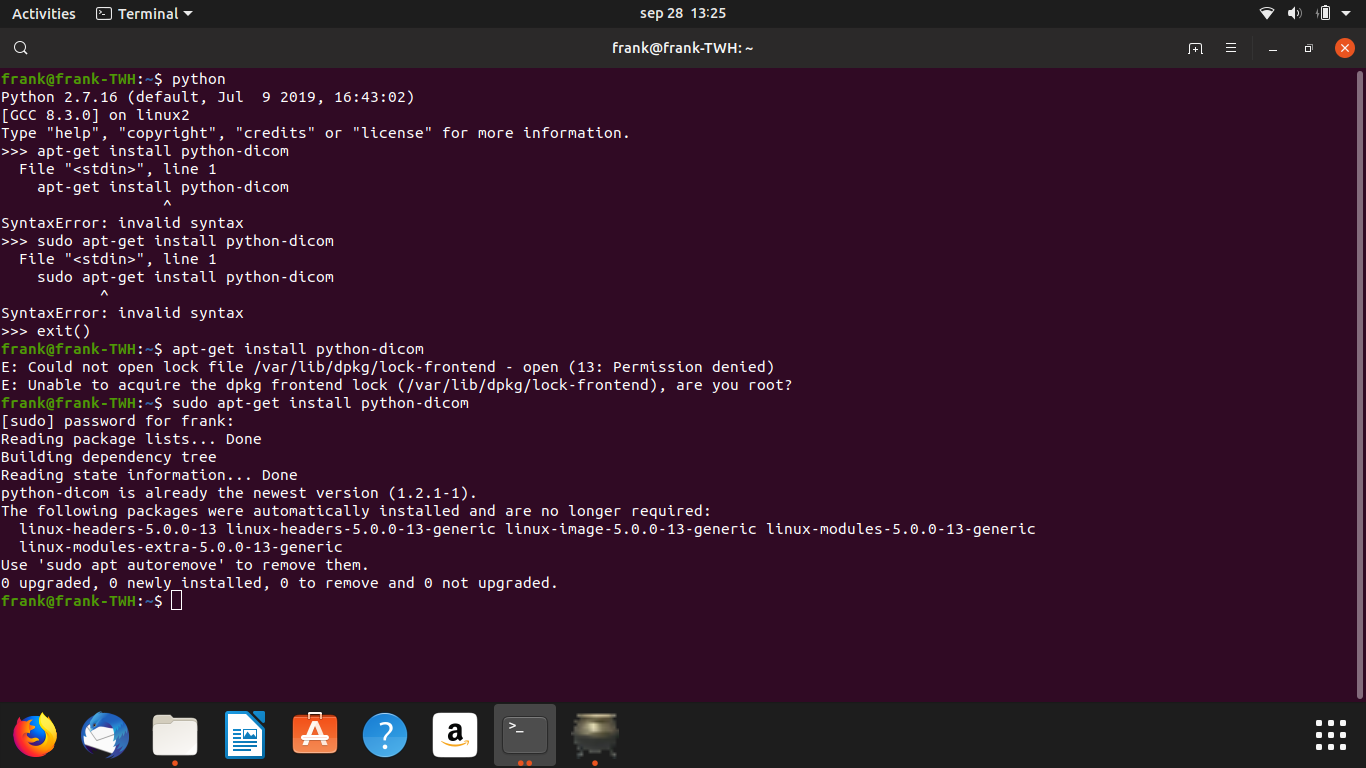1366x768 pixels.
Task: Open a new terminal tab icon
Action: point(1195,48)
